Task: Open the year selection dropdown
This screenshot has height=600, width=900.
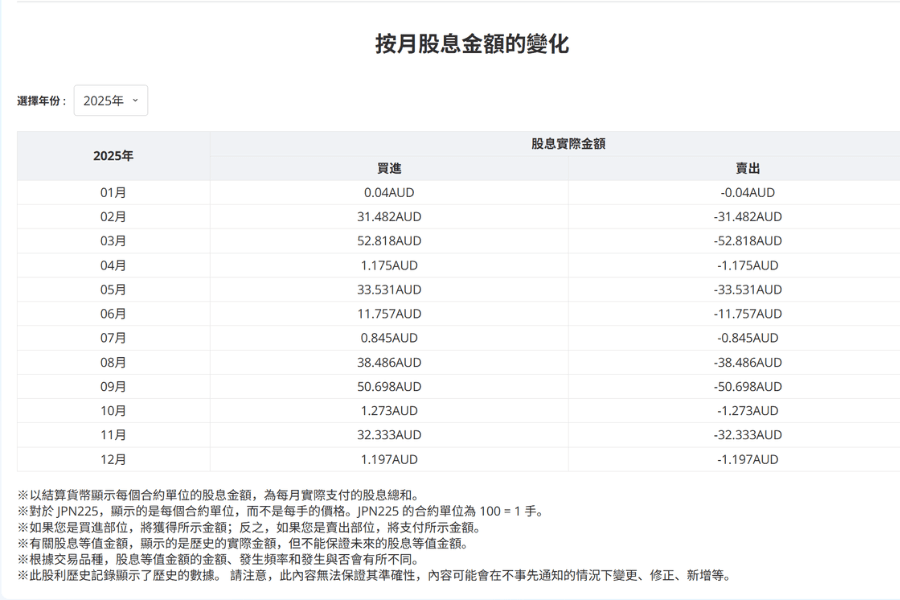Action: (x=110, y=100)
